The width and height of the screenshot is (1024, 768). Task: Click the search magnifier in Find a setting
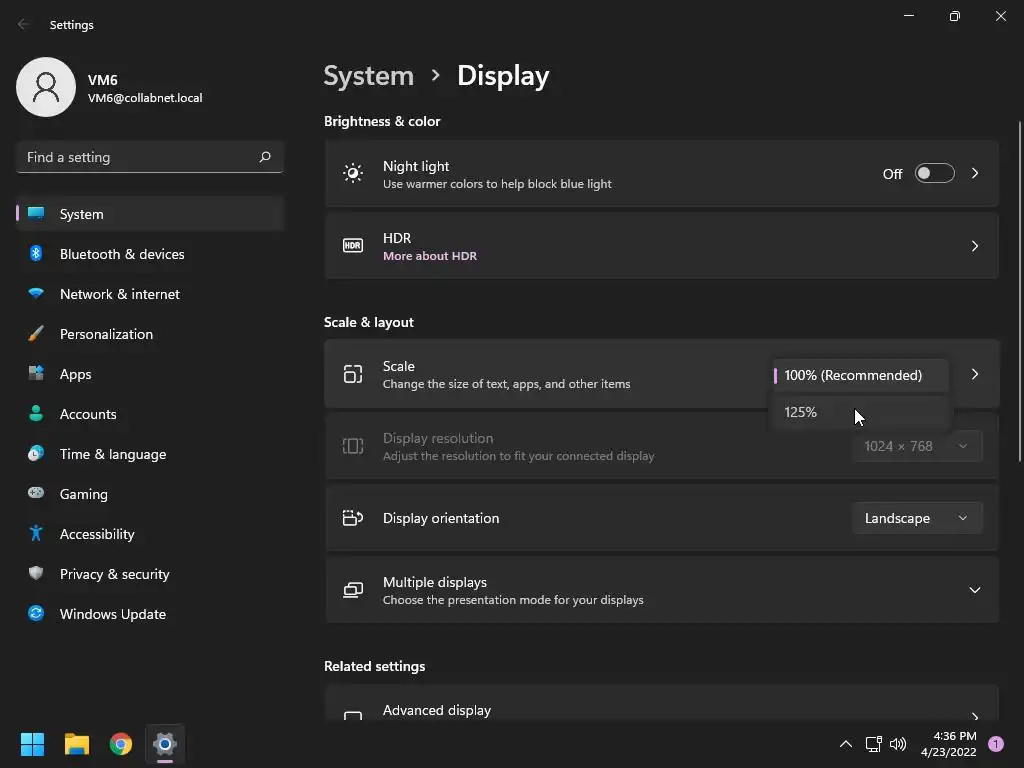265,157
